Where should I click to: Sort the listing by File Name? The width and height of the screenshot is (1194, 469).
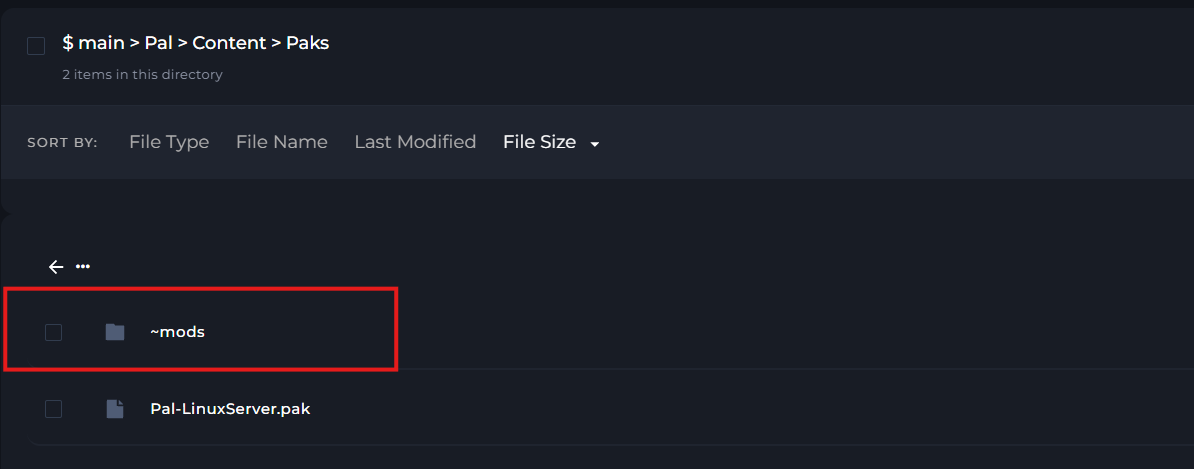point(281,142)
